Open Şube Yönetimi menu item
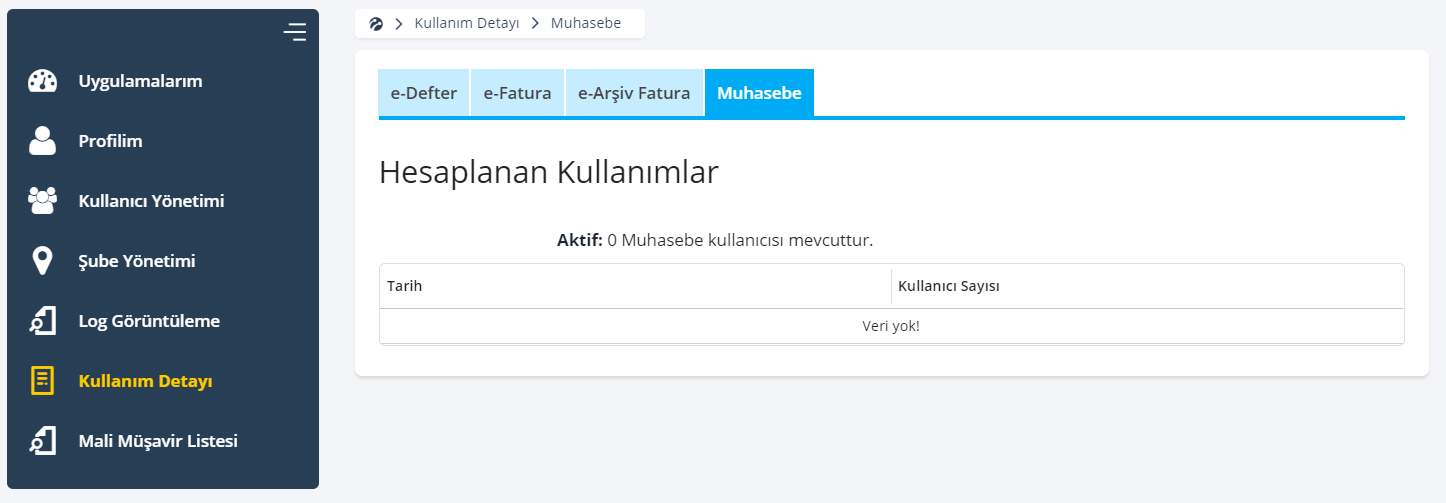 137,261
